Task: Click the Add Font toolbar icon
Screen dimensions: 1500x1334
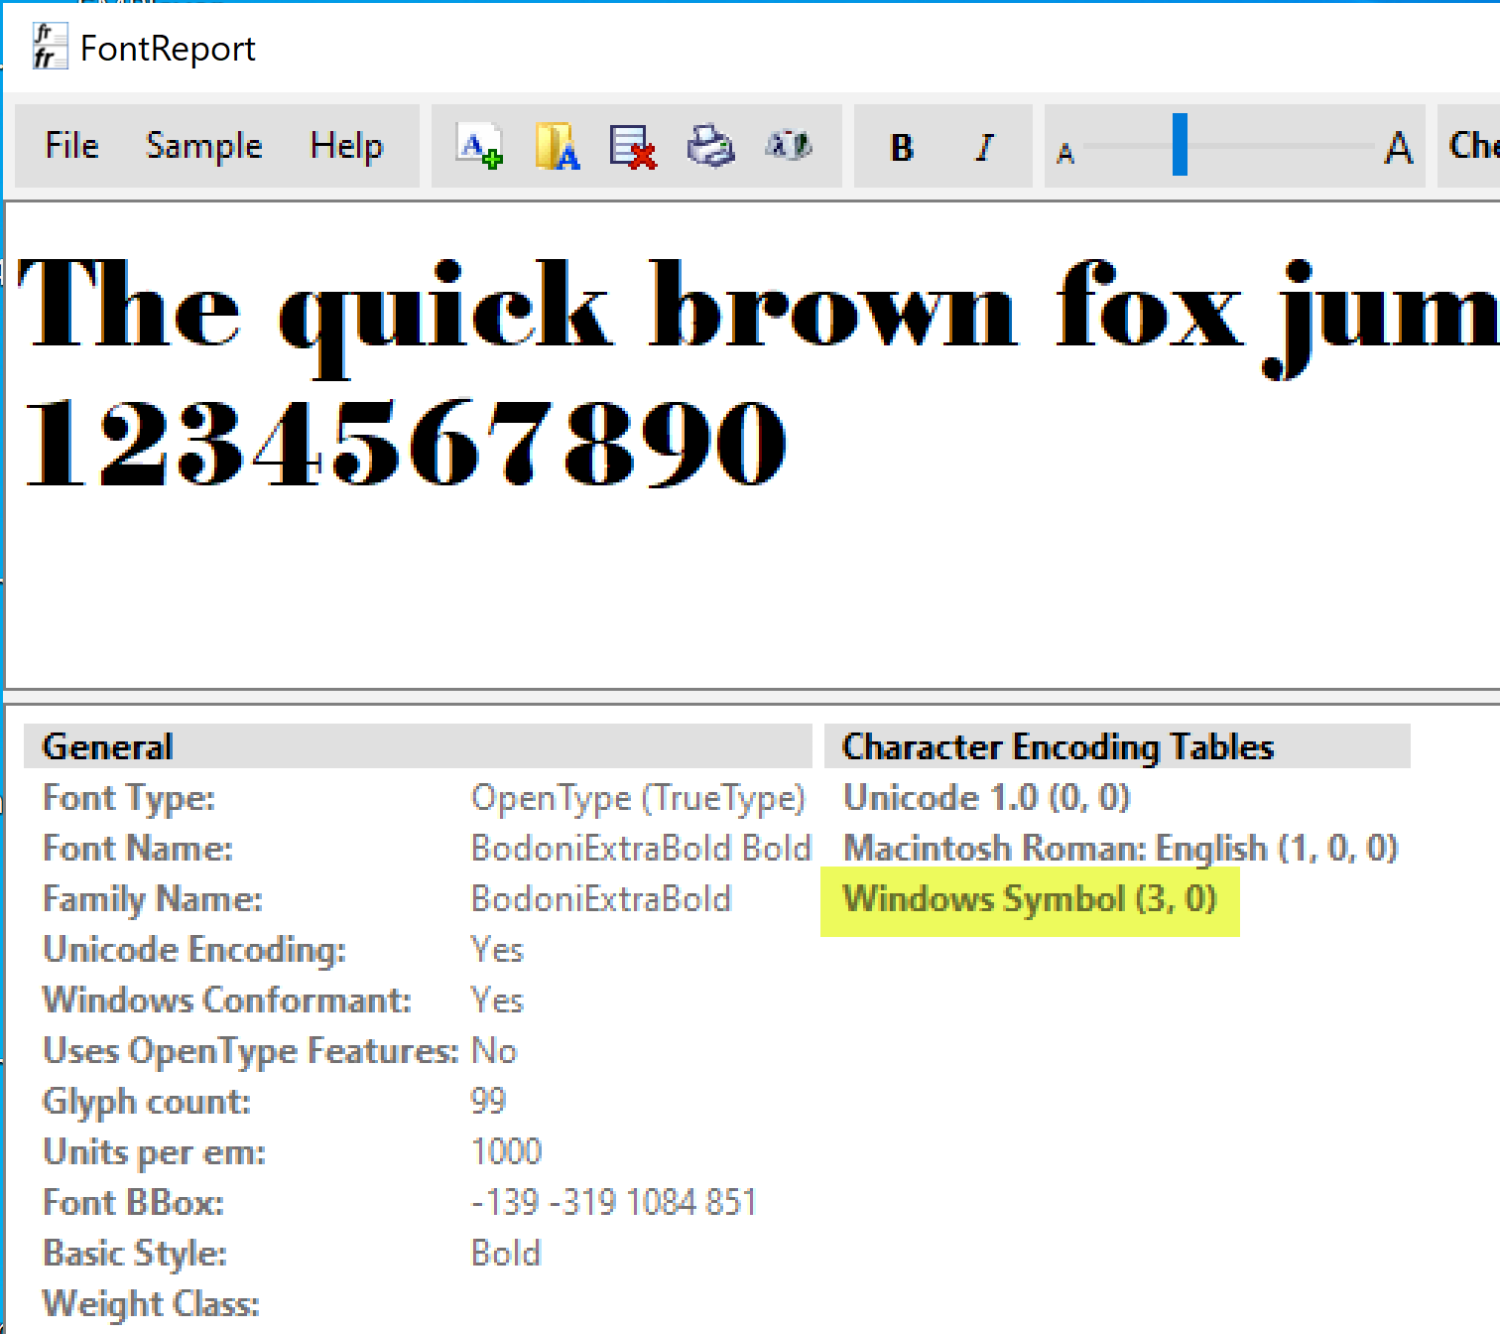Action: coord(479,146)
